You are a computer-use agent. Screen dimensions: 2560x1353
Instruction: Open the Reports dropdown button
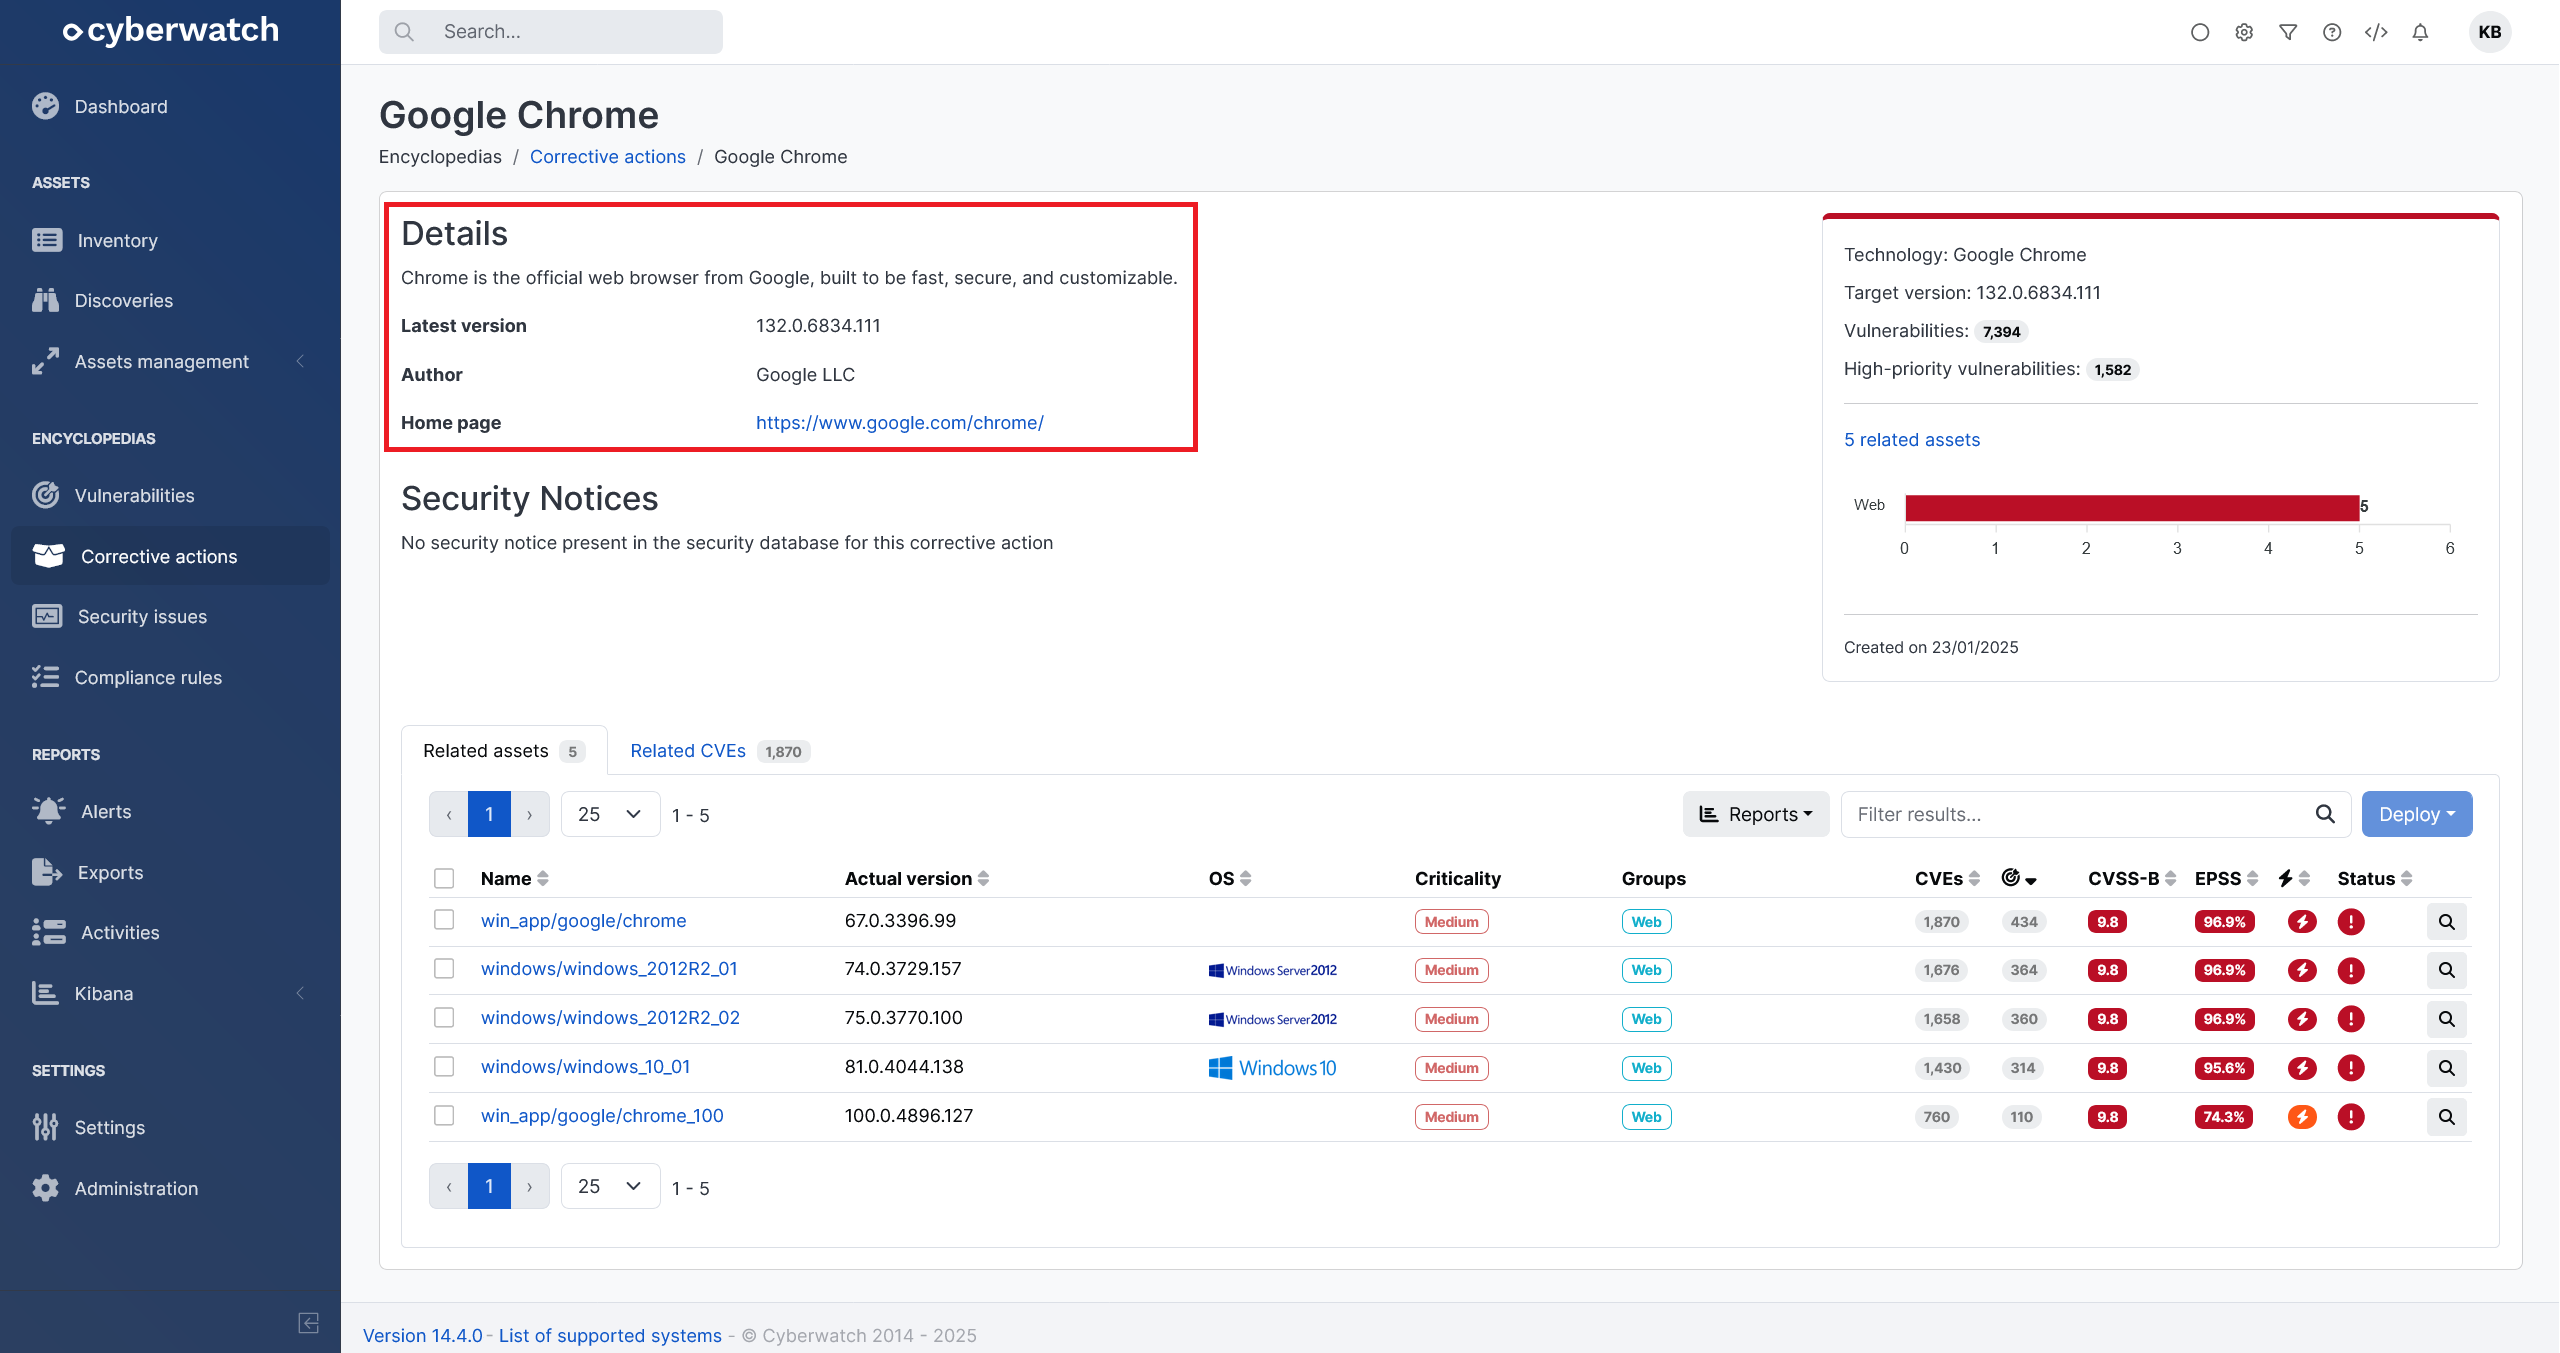click(x=1756, y=814)
